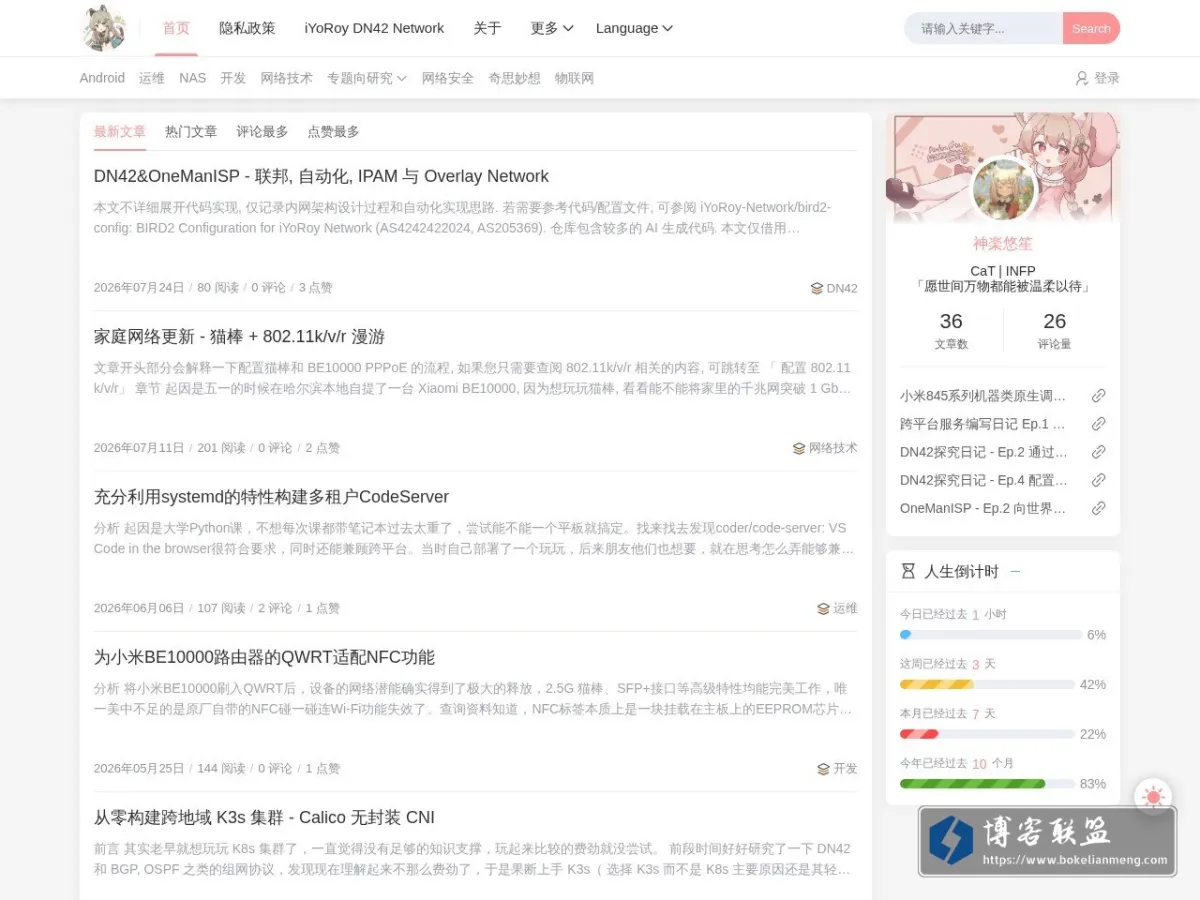Image resolution: width=1200 pixels, height=900 pixels.
Task: Switch to the 热门文章 tab
Action: [x=191, y=132]
